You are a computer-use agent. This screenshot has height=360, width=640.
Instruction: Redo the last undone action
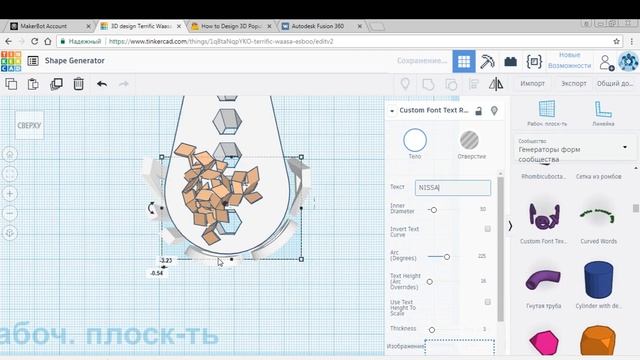(124, 84)
